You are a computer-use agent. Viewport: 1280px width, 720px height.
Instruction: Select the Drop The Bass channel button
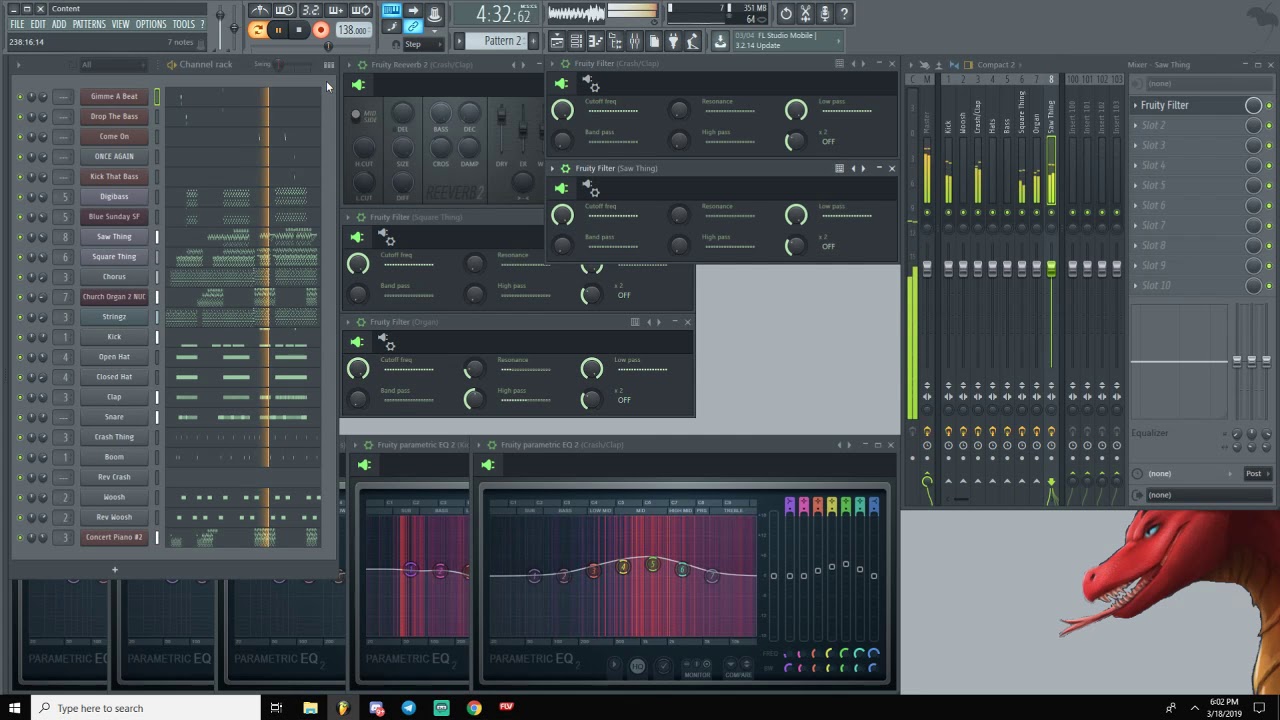click(x=114, y=117)
